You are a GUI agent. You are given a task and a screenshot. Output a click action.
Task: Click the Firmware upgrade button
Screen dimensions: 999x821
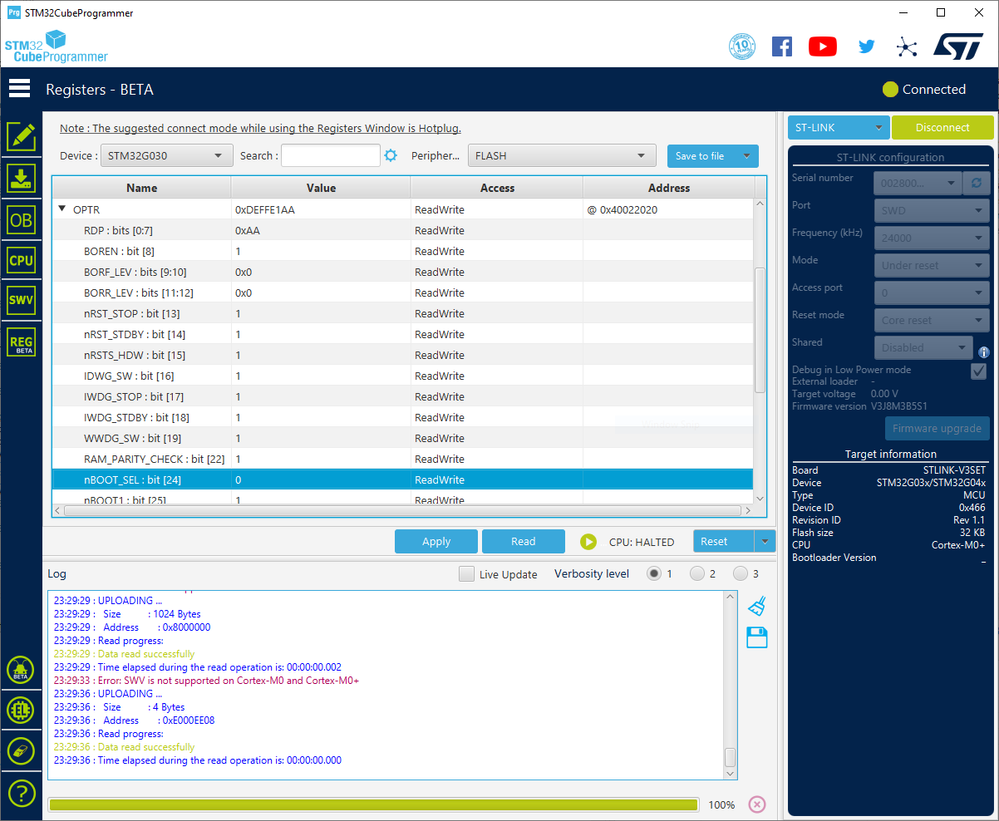click(937, 429)
